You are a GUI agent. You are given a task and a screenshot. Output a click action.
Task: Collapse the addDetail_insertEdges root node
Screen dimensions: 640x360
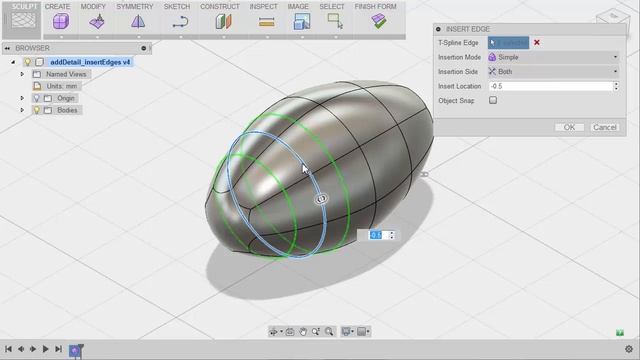[13, 62]
